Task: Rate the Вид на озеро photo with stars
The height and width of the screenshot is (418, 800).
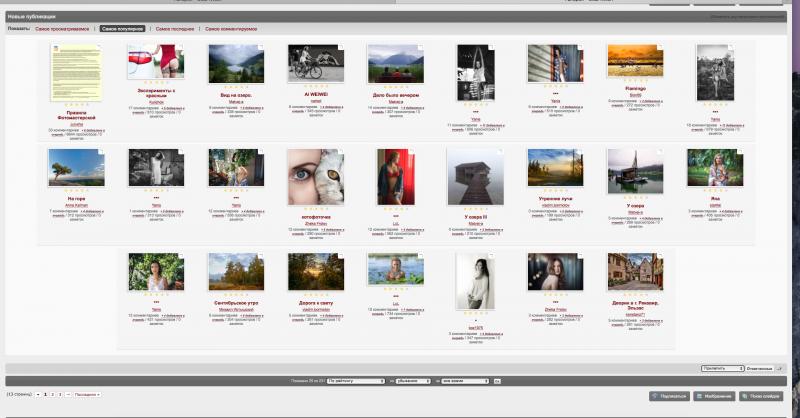Action: click(x=236, y=88)
